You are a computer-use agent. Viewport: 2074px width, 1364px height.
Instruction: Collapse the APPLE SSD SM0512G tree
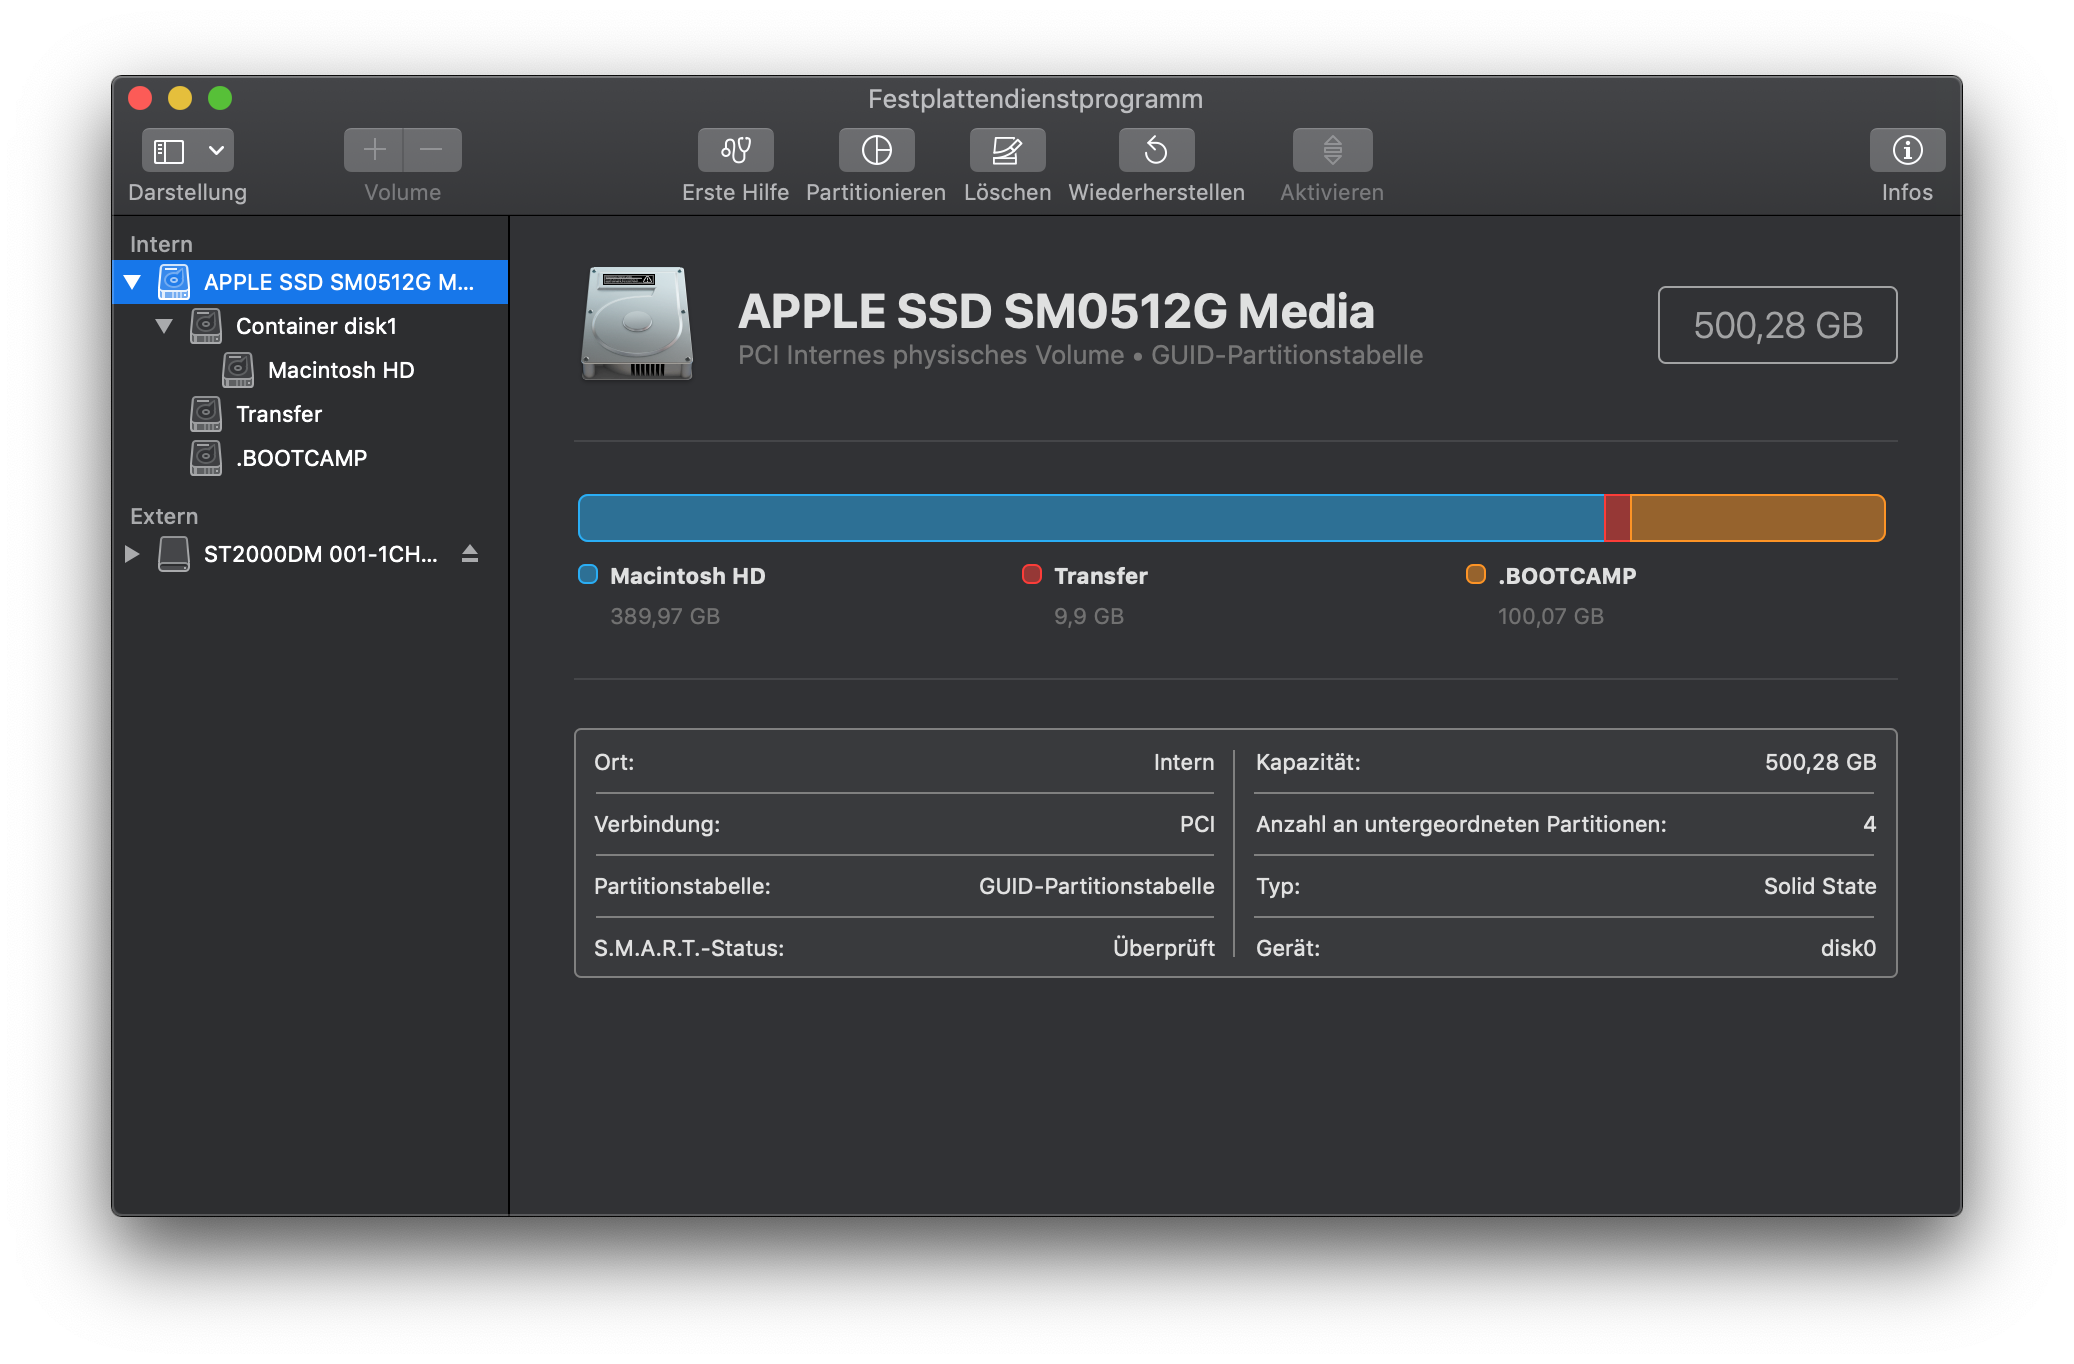[132, 282]
